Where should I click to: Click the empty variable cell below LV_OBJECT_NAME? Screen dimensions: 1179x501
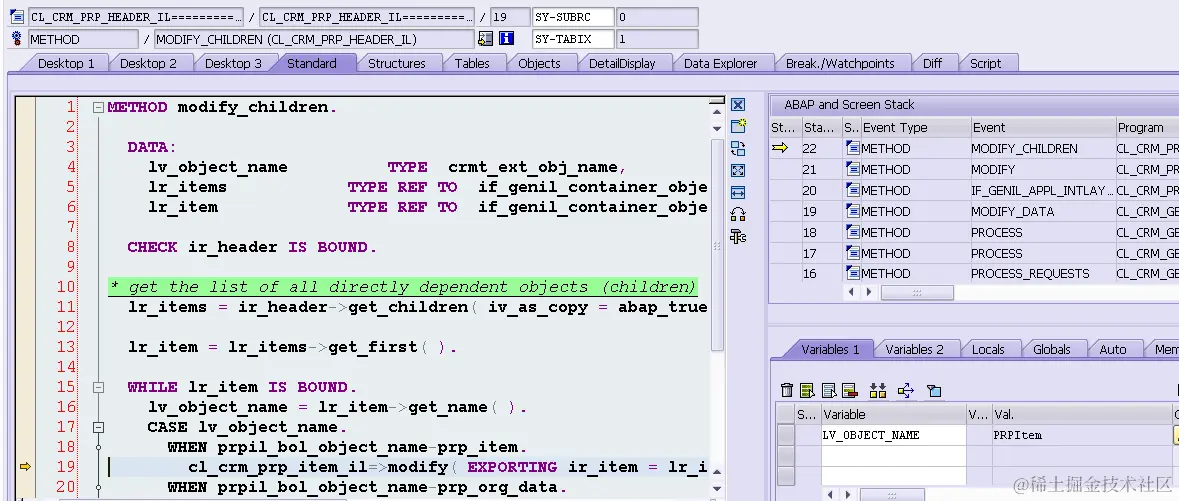[x=893, y=455]
